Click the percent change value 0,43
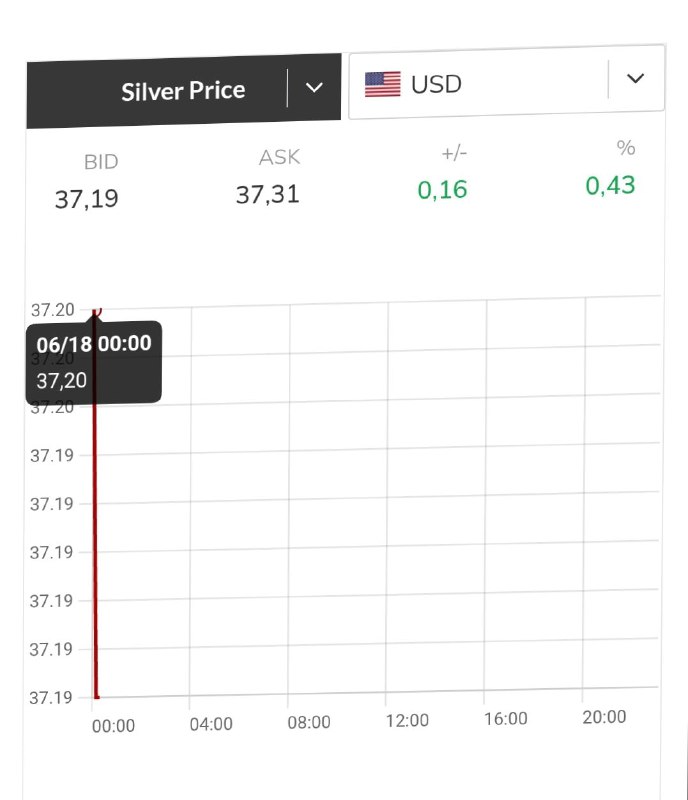The height and width of the screenshot is (800, 688). (610, 185)
